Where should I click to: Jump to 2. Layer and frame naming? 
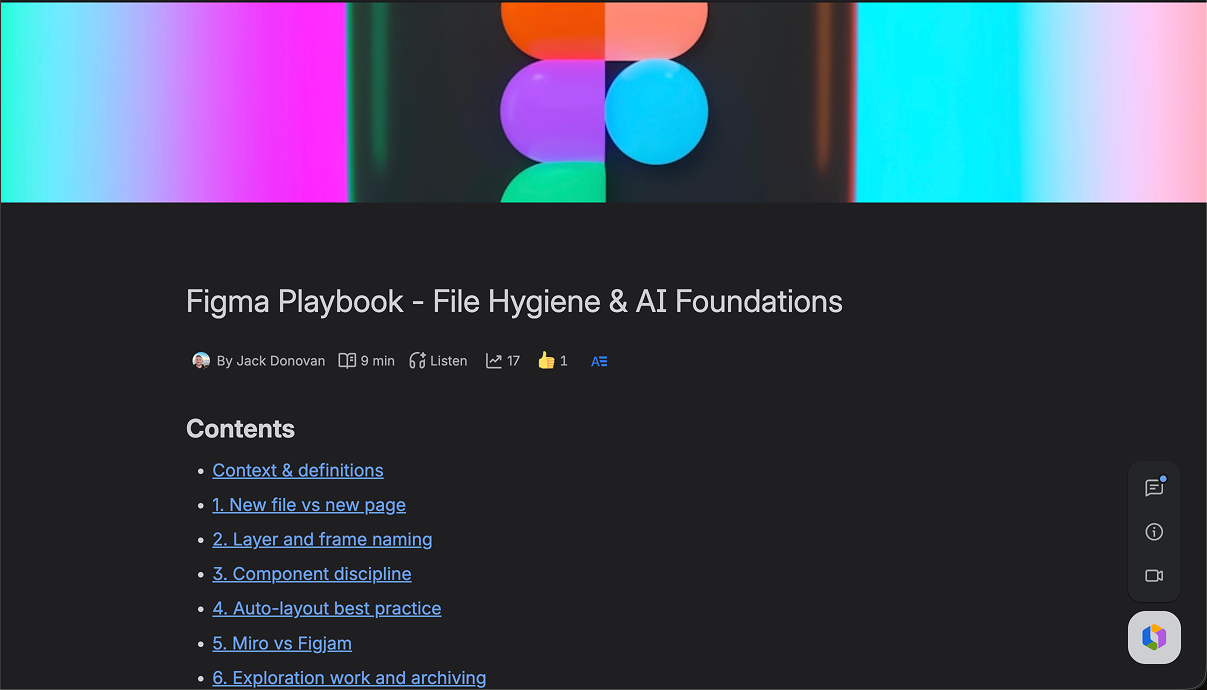(322, 539)
